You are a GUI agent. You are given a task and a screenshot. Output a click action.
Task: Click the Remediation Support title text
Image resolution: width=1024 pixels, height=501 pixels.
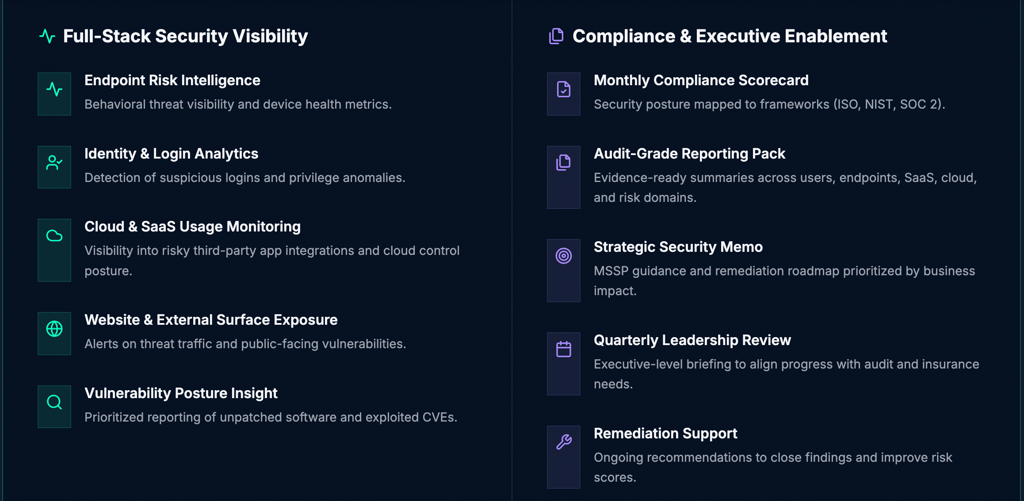pyautogui.click(x=665, y=433)
